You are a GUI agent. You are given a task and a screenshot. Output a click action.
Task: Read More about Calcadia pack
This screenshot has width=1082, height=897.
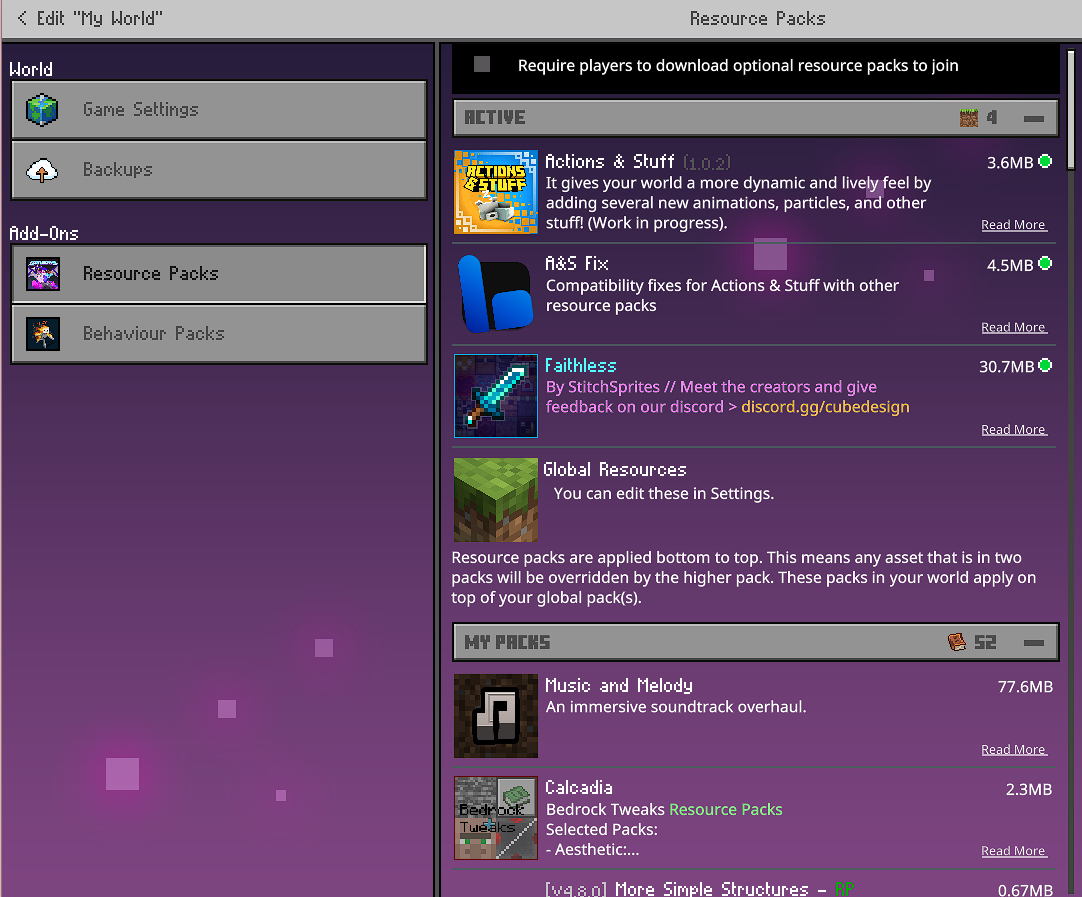click(1014, 851)
